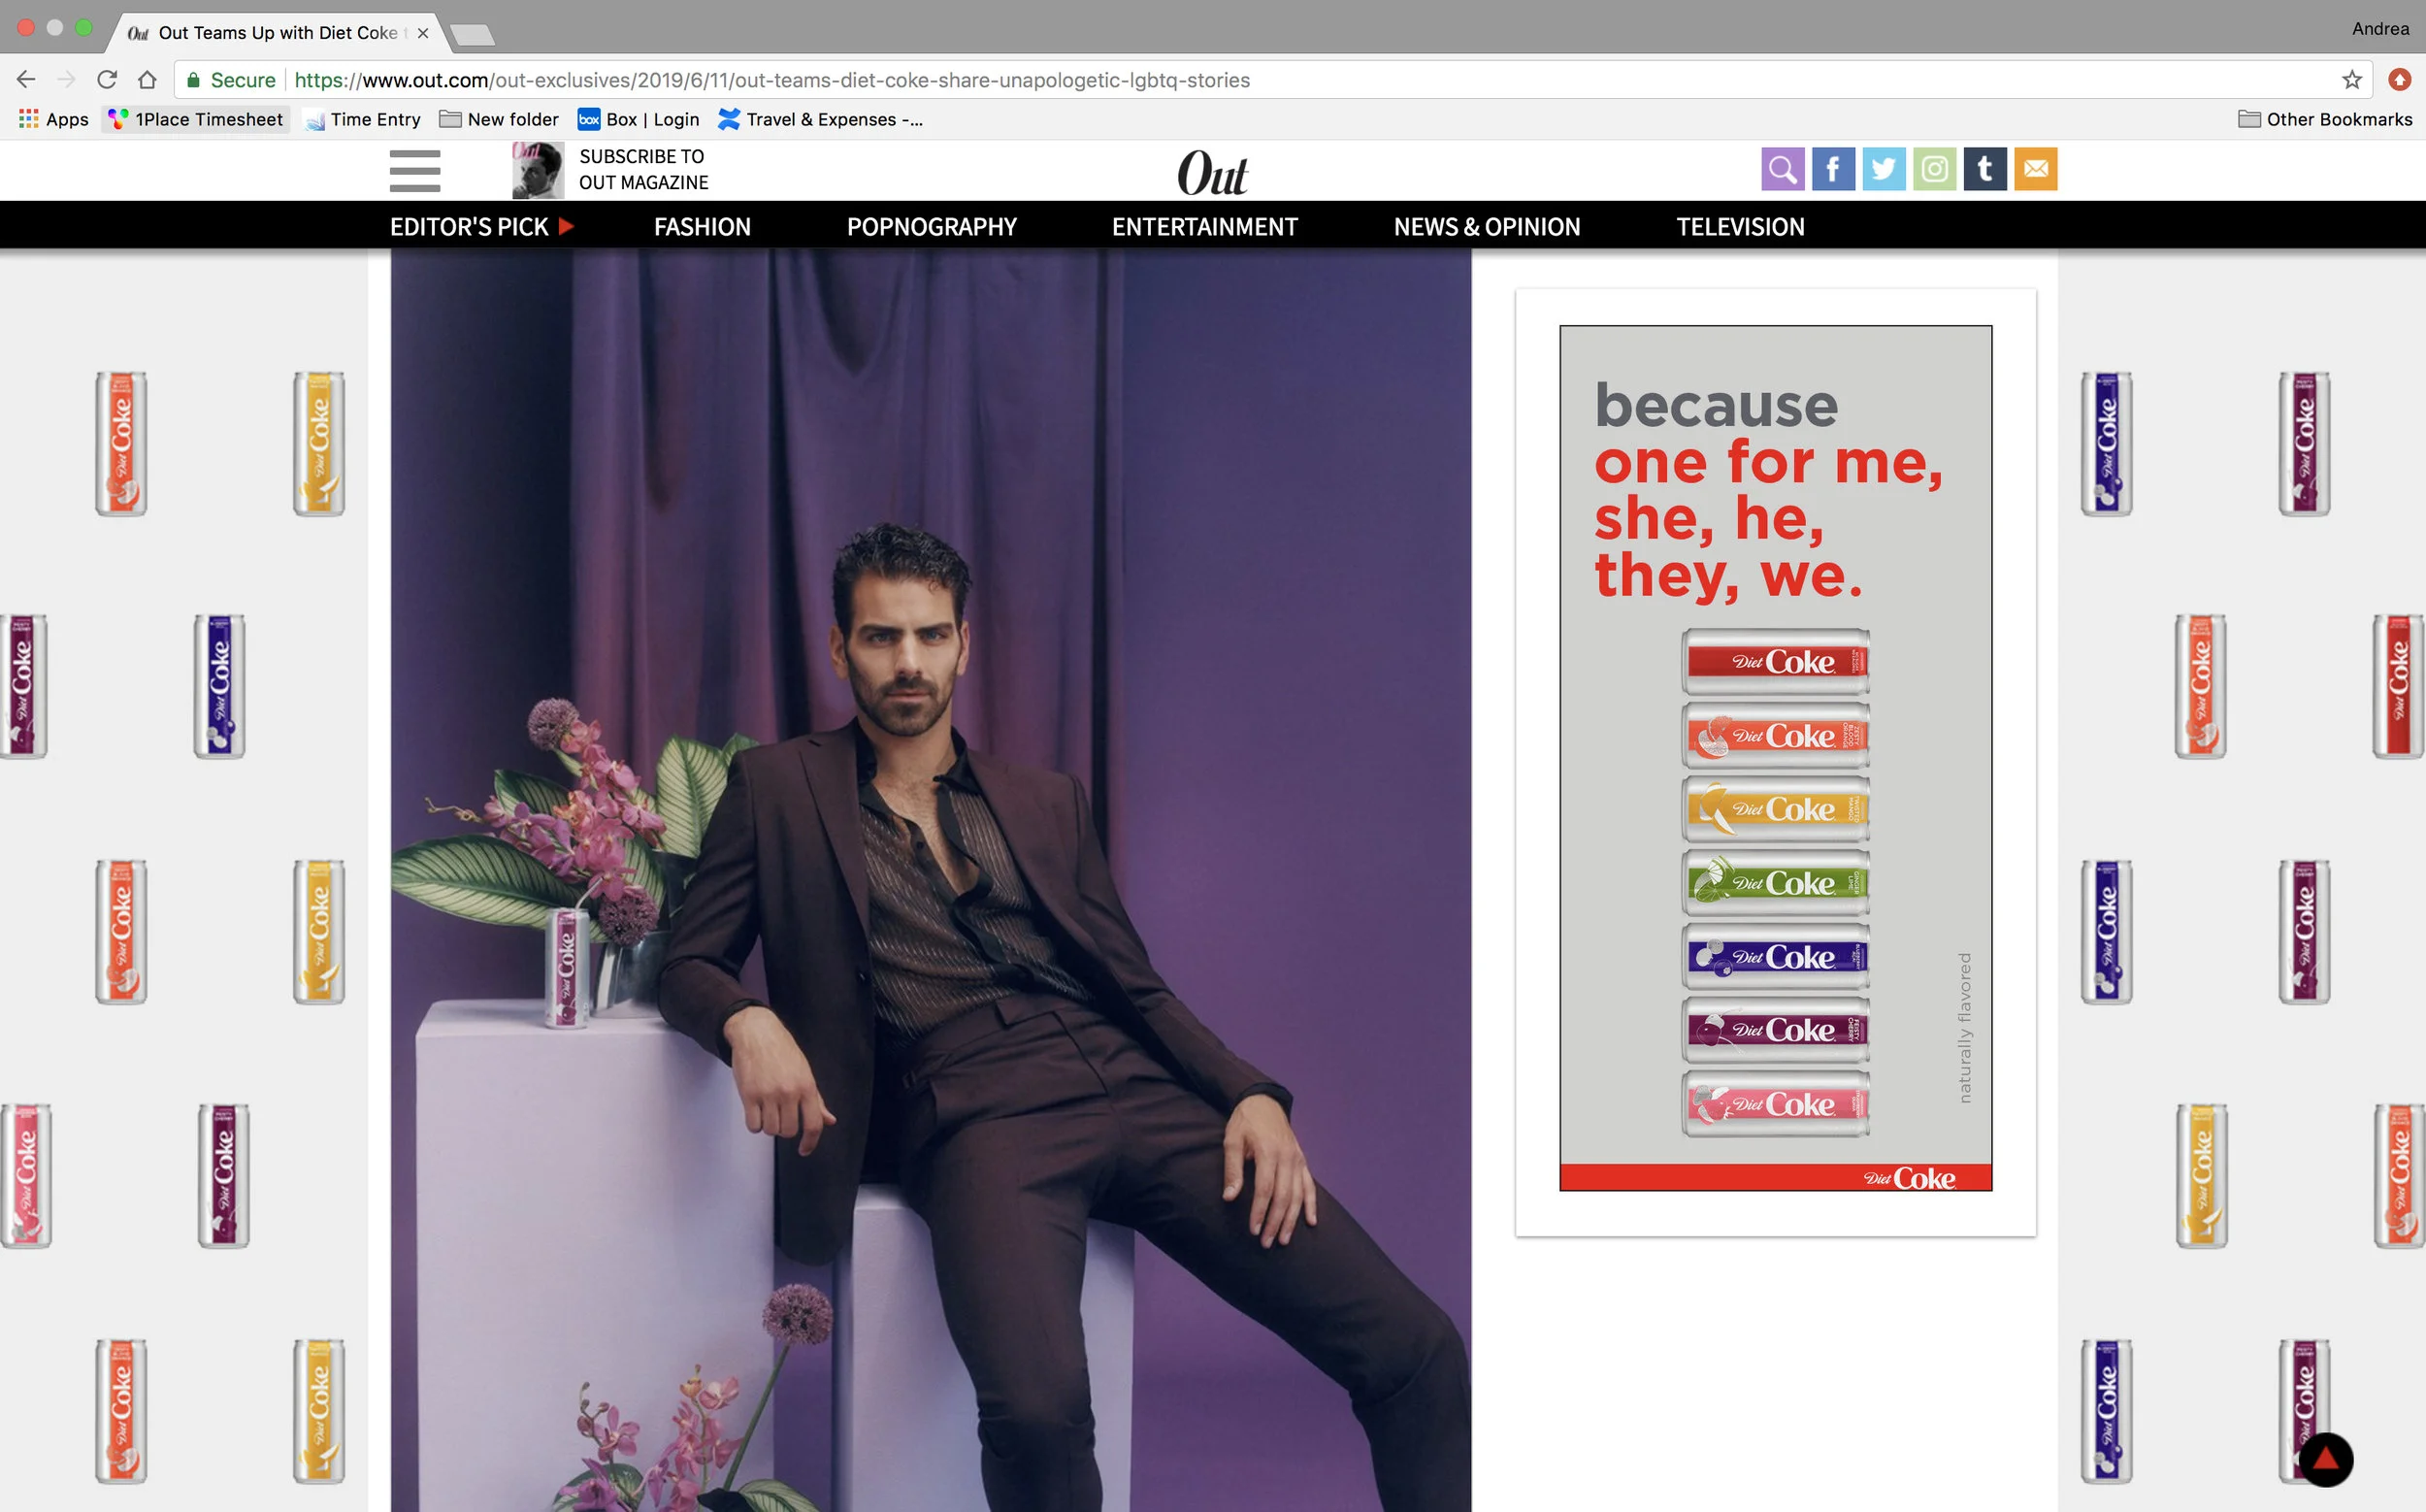
Task: Select Entertainment in navigation bar
Action: [1205, 227]
